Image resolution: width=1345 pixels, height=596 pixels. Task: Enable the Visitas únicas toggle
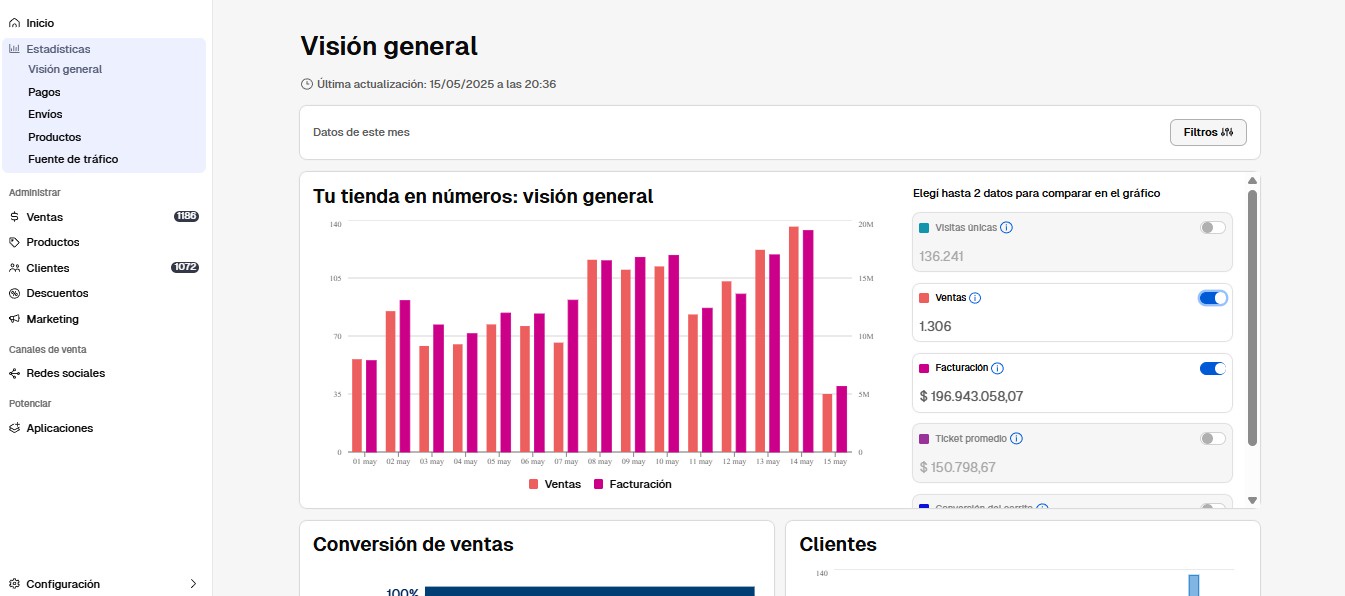[1211, 227]
